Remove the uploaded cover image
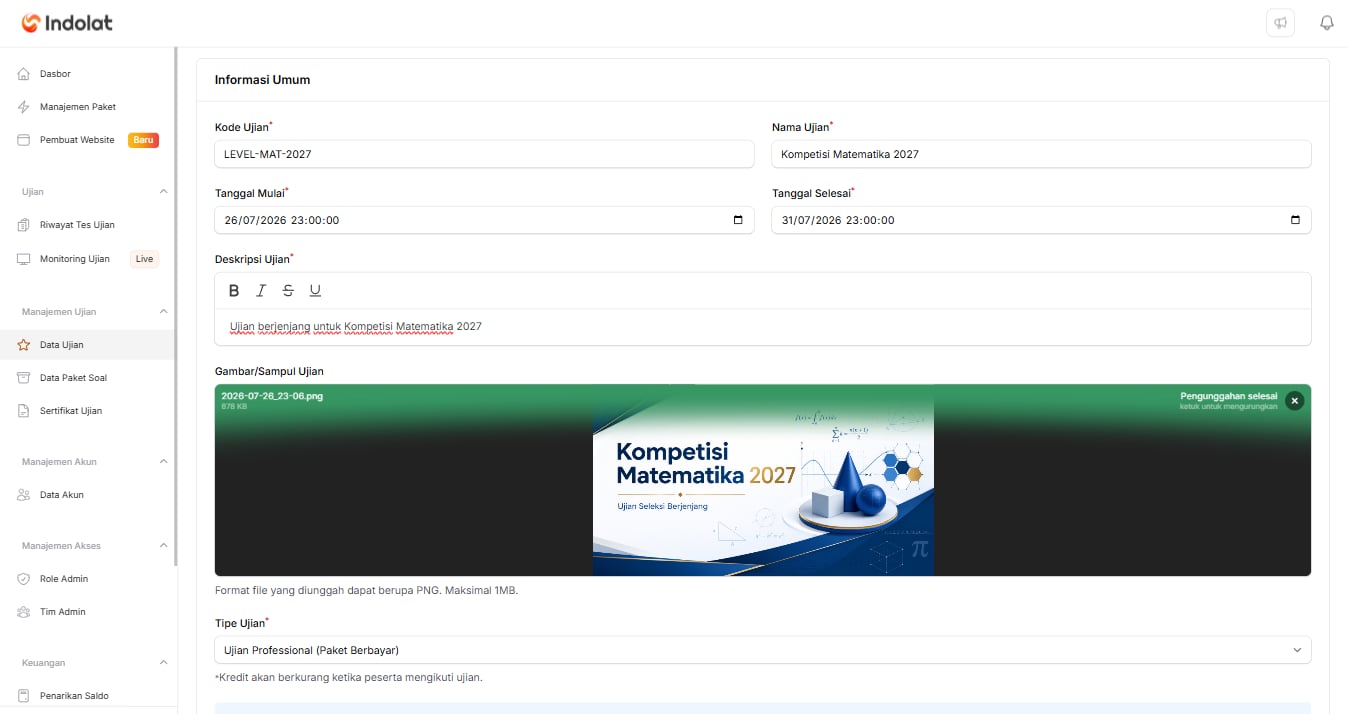The height and width of the screenshot is (714, 1348). click(x=1294, y=401)
